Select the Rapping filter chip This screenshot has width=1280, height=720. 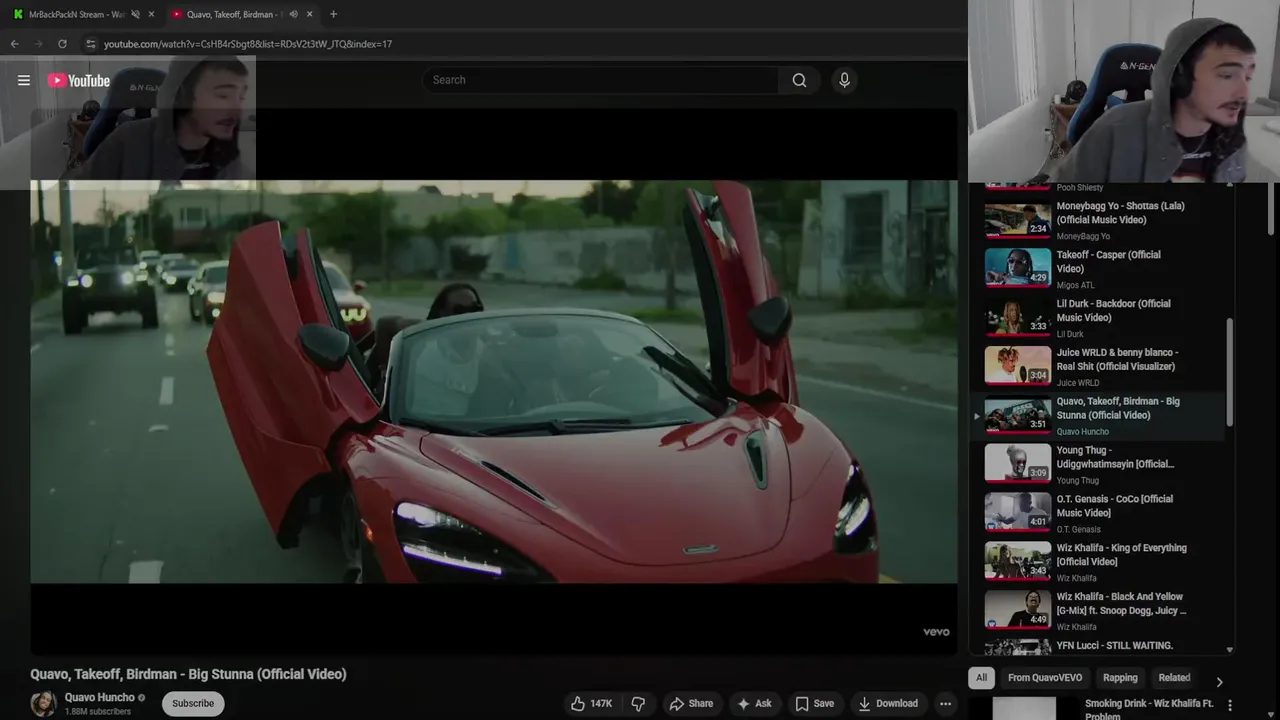click(1120, 677)
